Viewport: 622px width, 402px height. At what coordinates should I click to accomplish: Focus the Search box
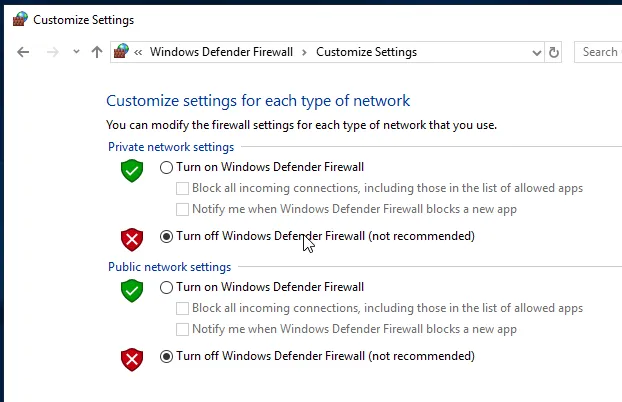pos(598,52)
